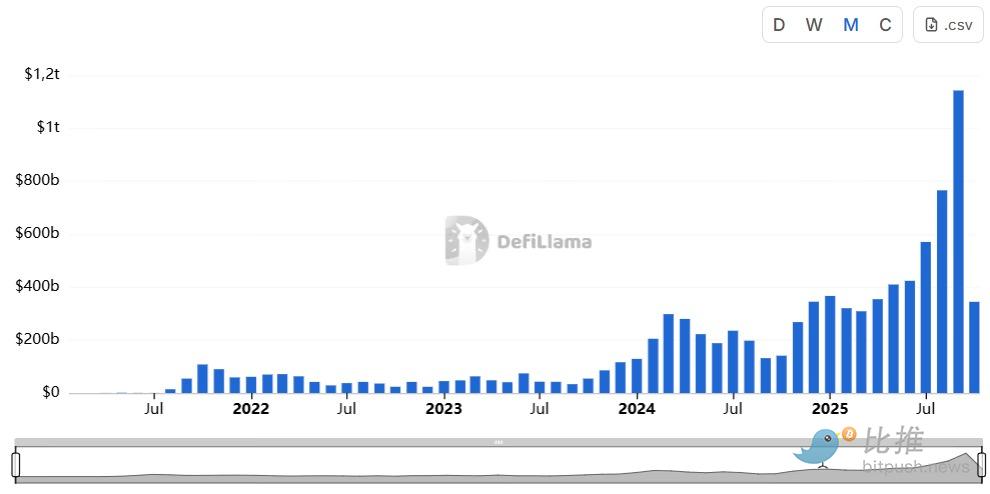Screen dimensions: 990x494
Task: Click the 2023 x-axis label
Action: point(443,408)
